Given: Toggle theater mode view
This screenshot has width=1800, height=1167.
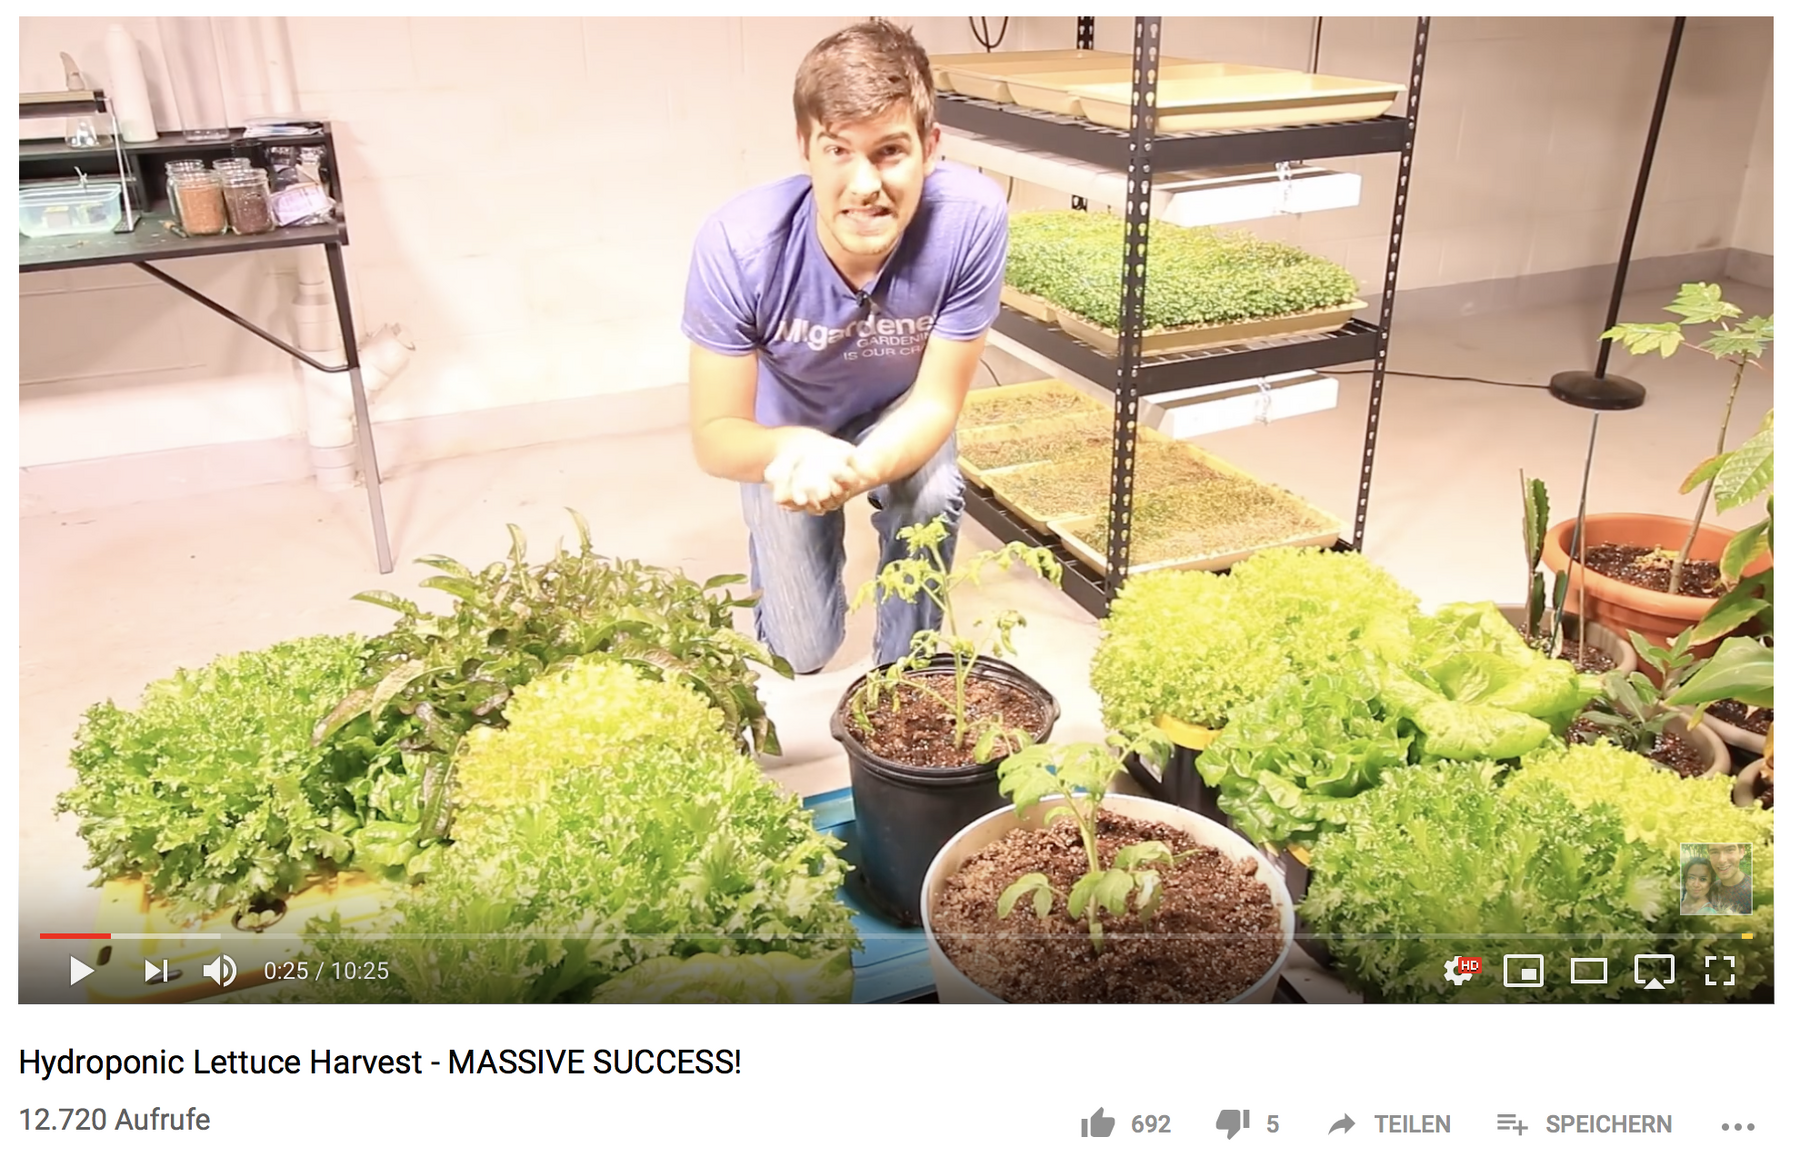Looking at the screenshot, I should point(1588,970).
